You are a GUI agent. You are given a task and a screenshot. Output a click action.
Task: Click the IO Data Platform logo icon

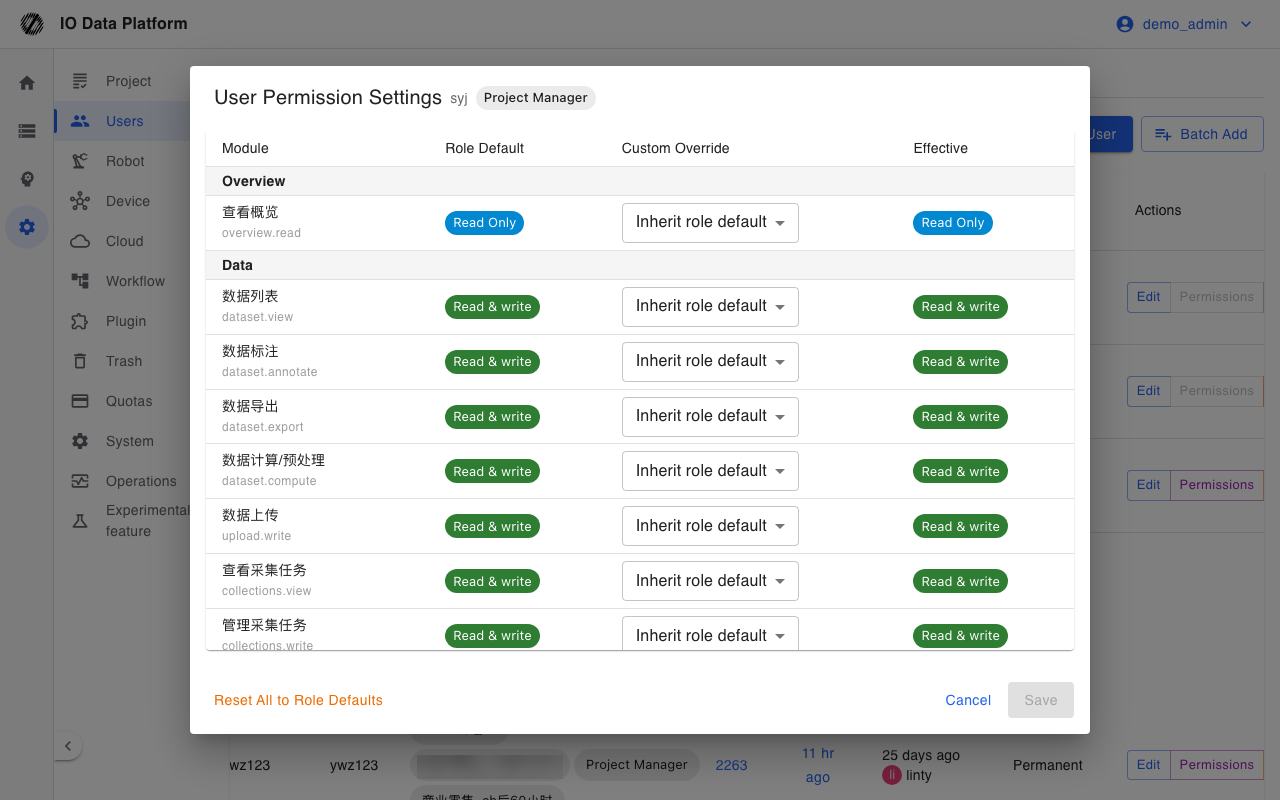32,24
